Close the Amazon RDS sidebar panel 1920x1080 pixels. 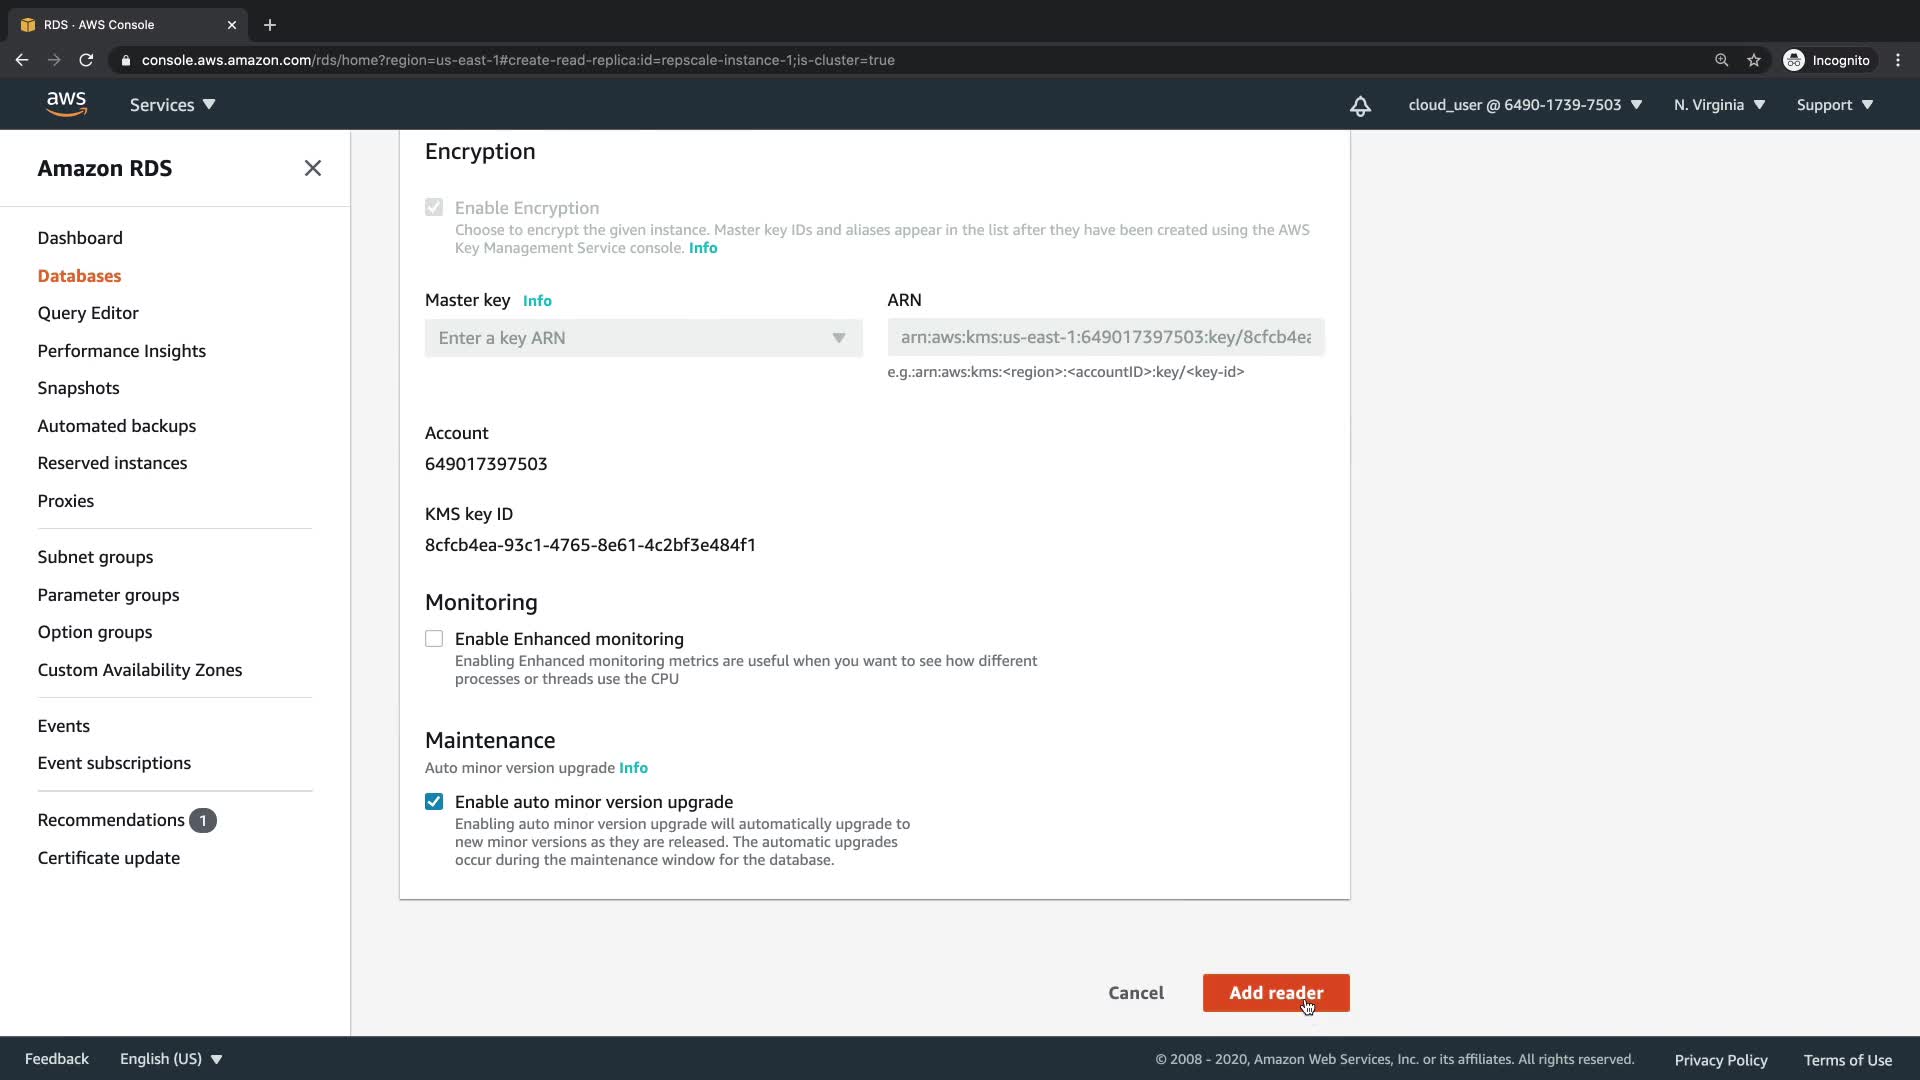click(x=313, y=168)
